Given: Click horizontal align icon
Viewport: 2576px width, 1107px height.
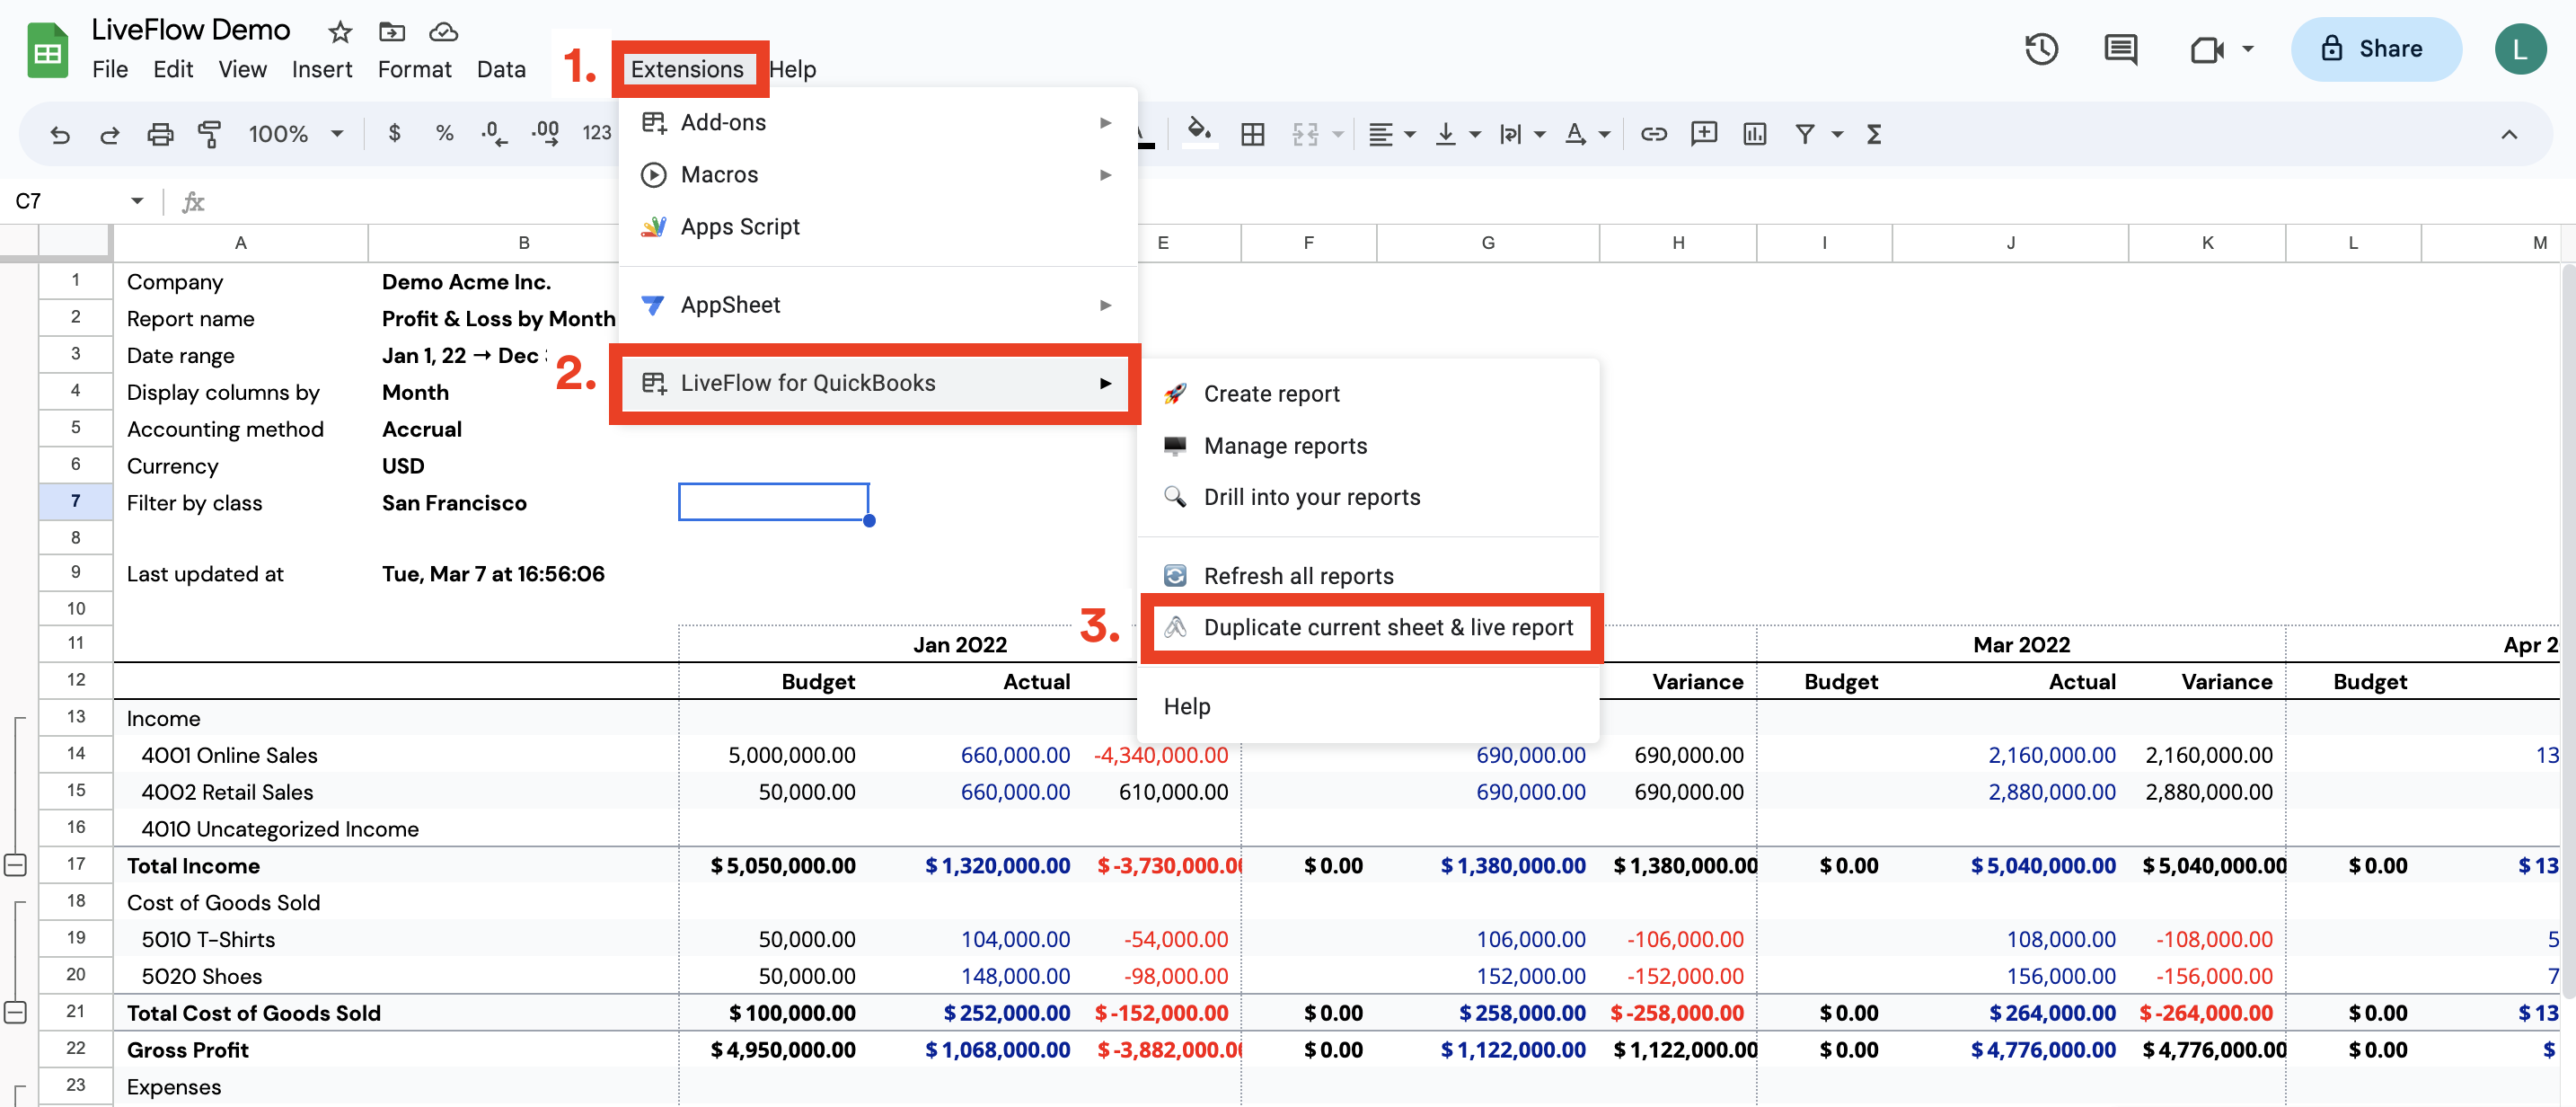Looking at the screenshot, I should (1380, 134).
